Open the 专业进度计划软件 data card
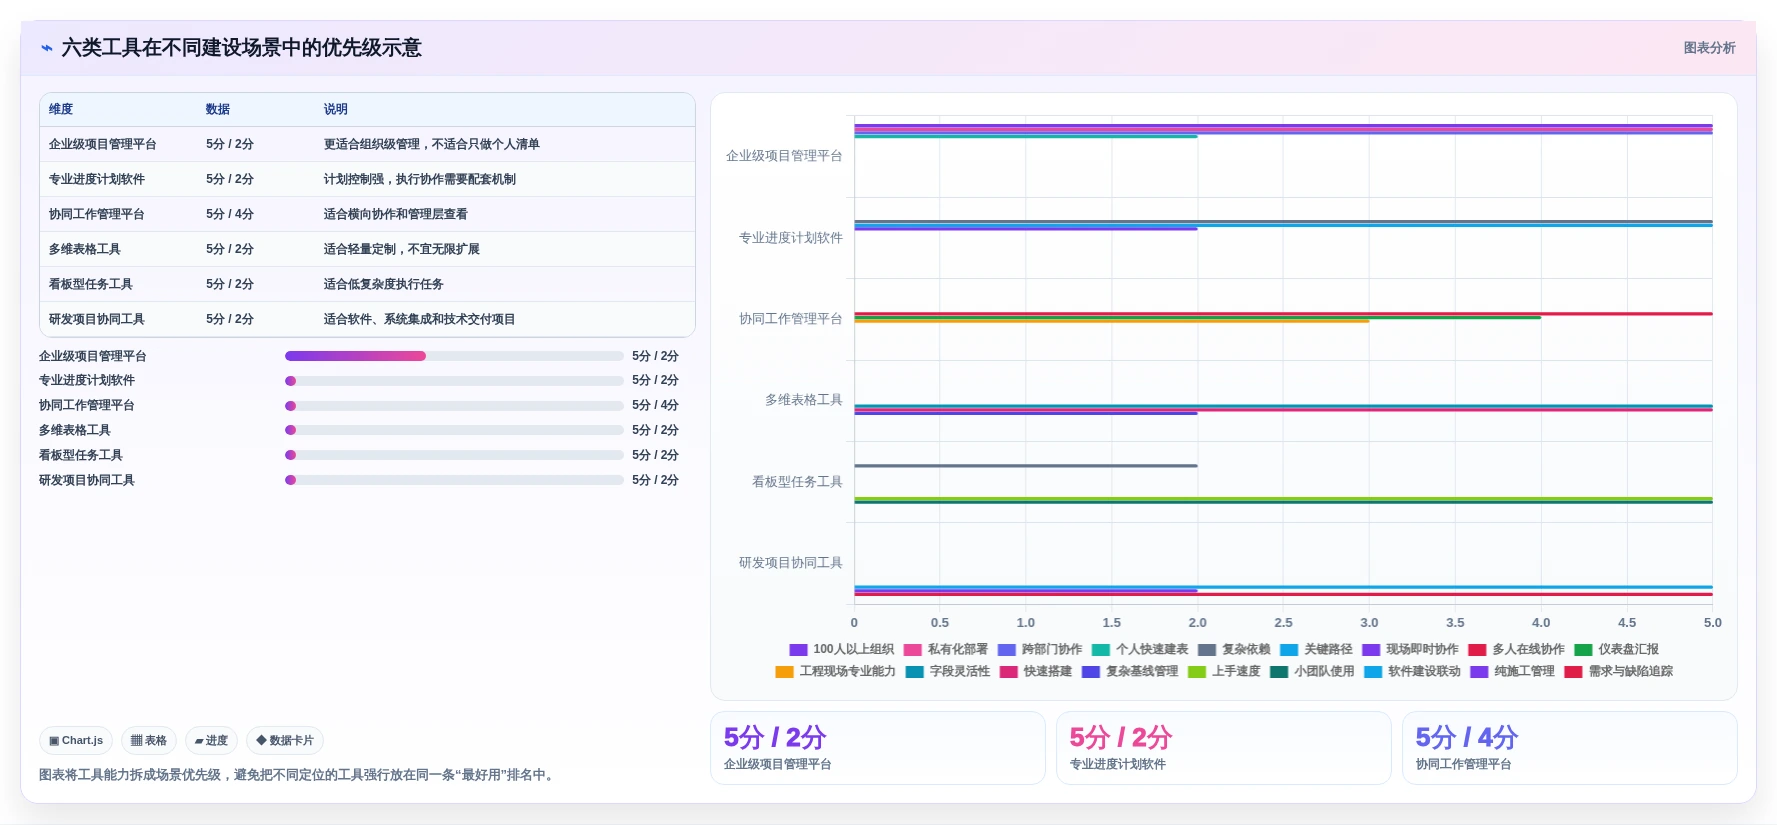This screenshot has height=825, width=1777. click(1223, 748)
